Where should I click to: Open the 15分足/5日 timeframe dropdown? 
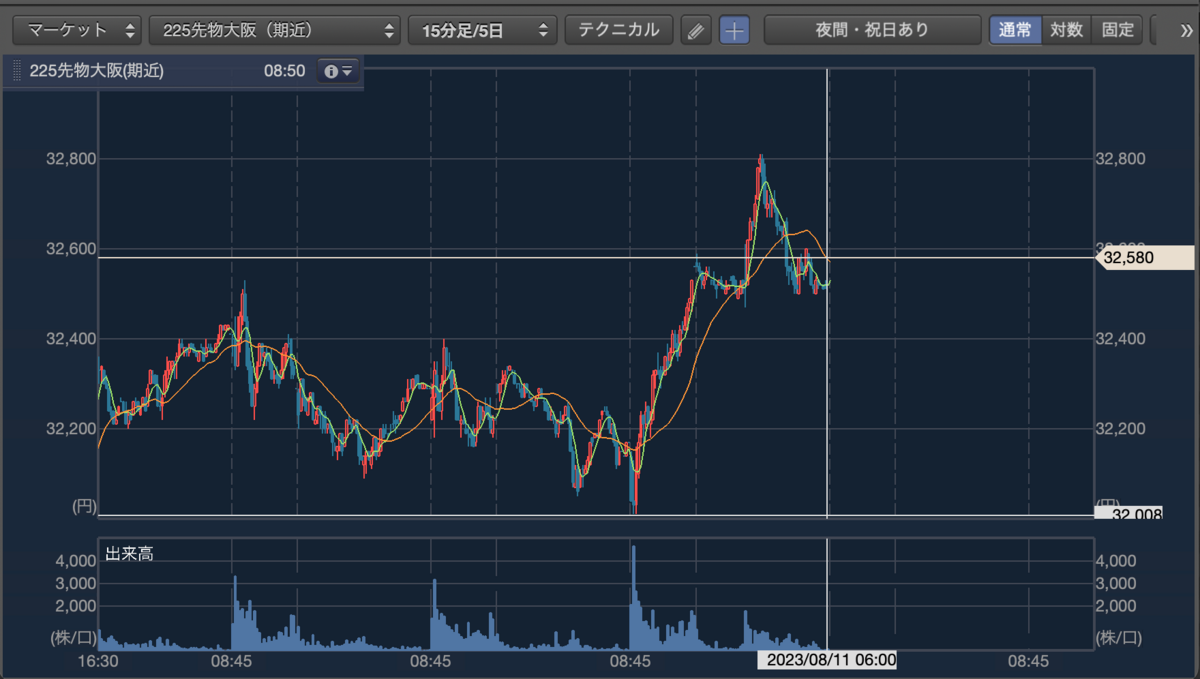[482, 30]
